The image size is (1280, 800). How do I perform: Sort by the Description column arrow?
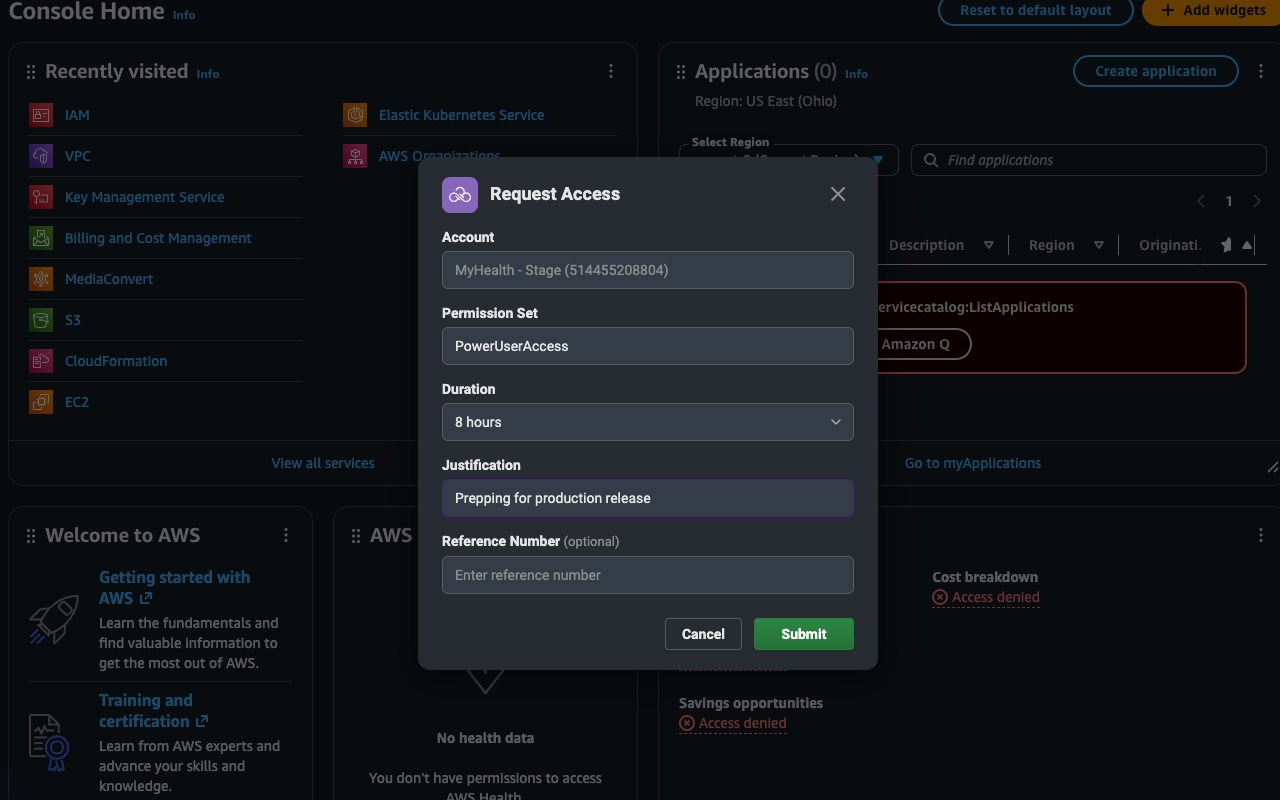(989, 245)
